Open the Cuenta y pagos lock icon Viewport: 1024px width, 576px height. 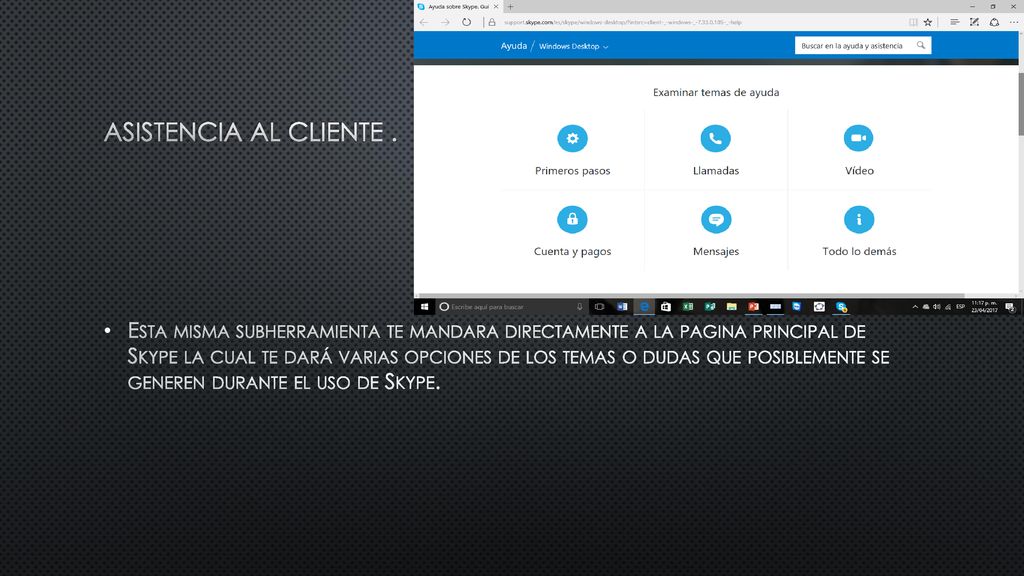pyautogui.click(x=572, y=219)
